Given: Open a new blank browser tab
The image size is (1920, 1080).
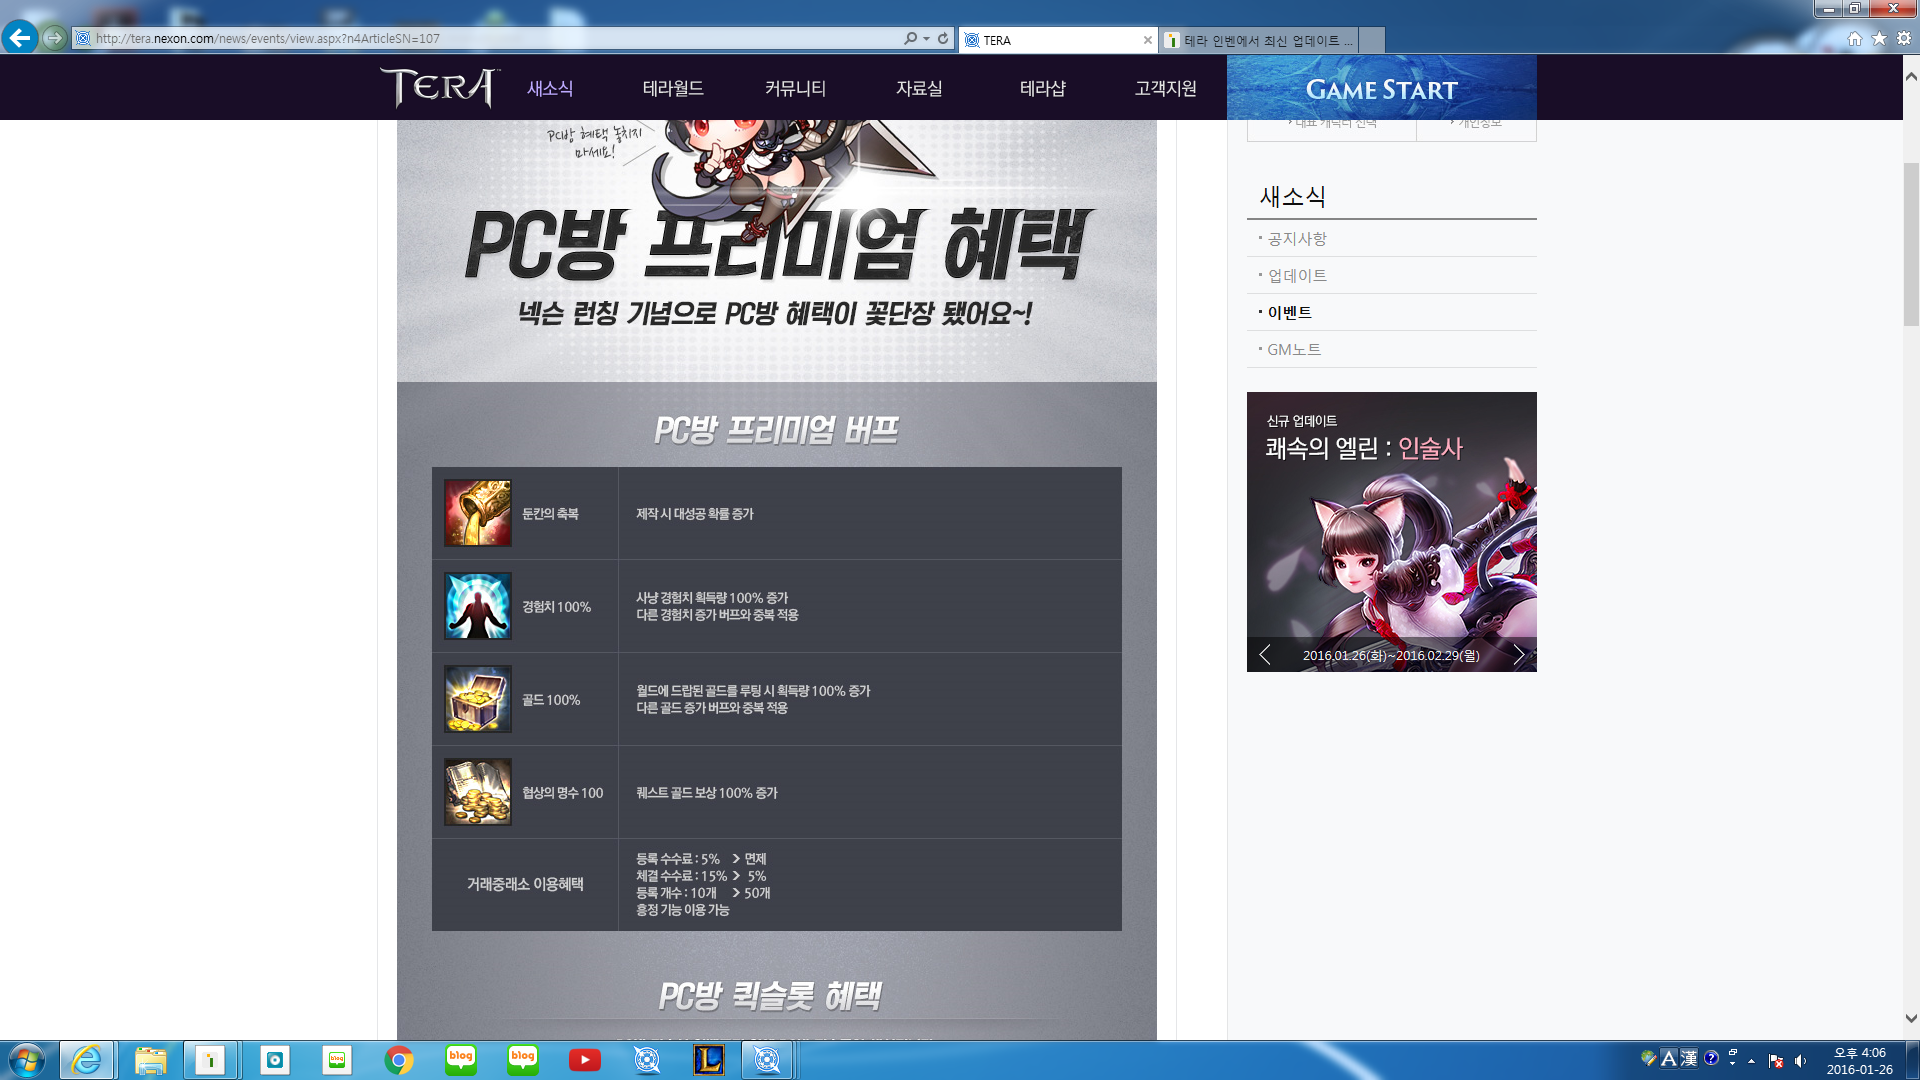Looking at the screenshot, I should click(x=1372, y=40).
